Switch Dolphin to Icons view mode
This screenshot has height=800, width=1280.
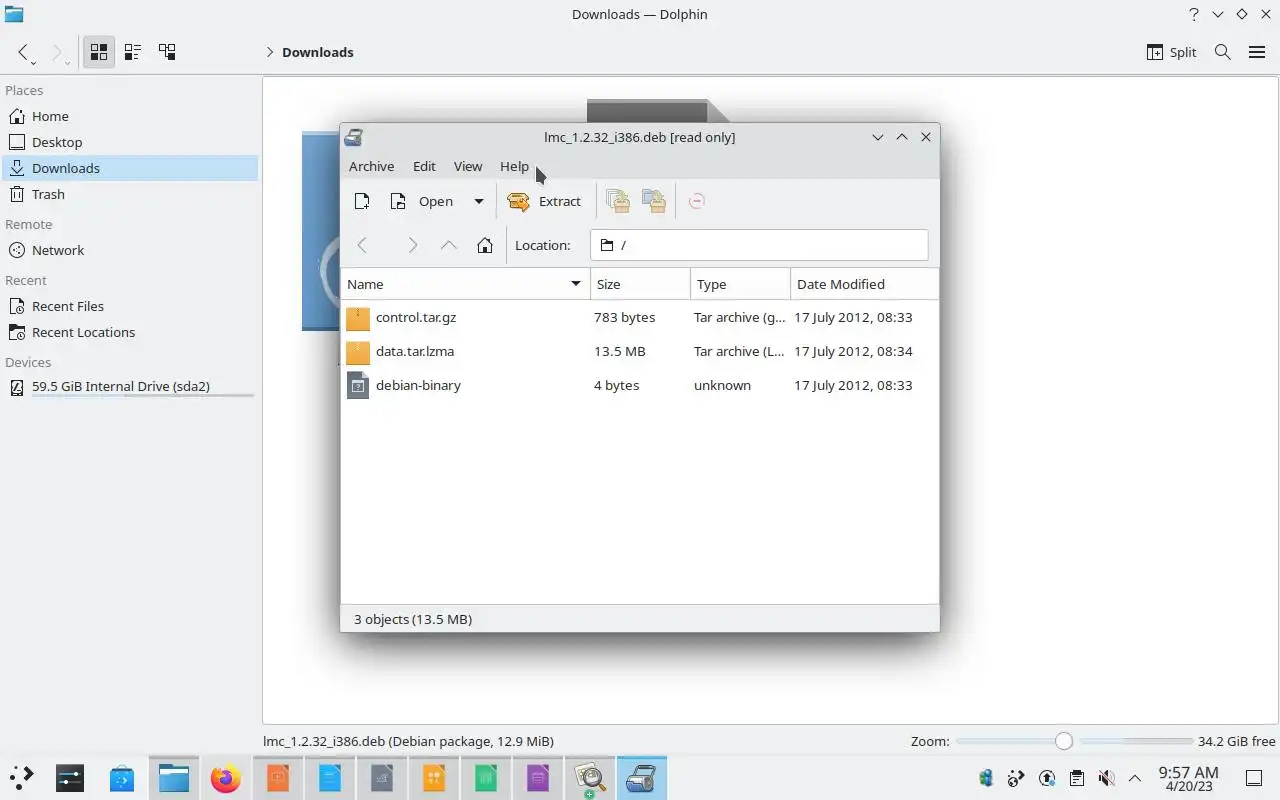click(x=98, y=52)
